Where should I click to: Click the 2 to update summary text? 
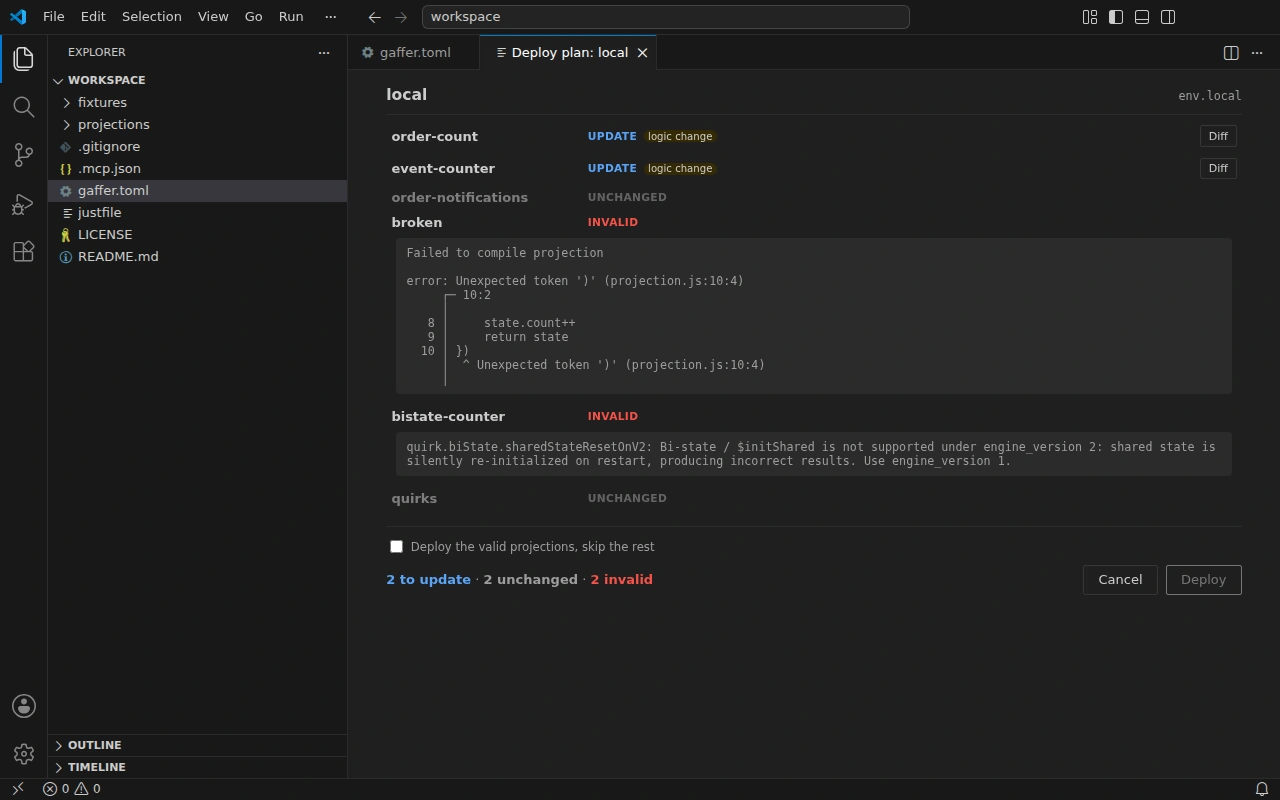click(428, 580)
